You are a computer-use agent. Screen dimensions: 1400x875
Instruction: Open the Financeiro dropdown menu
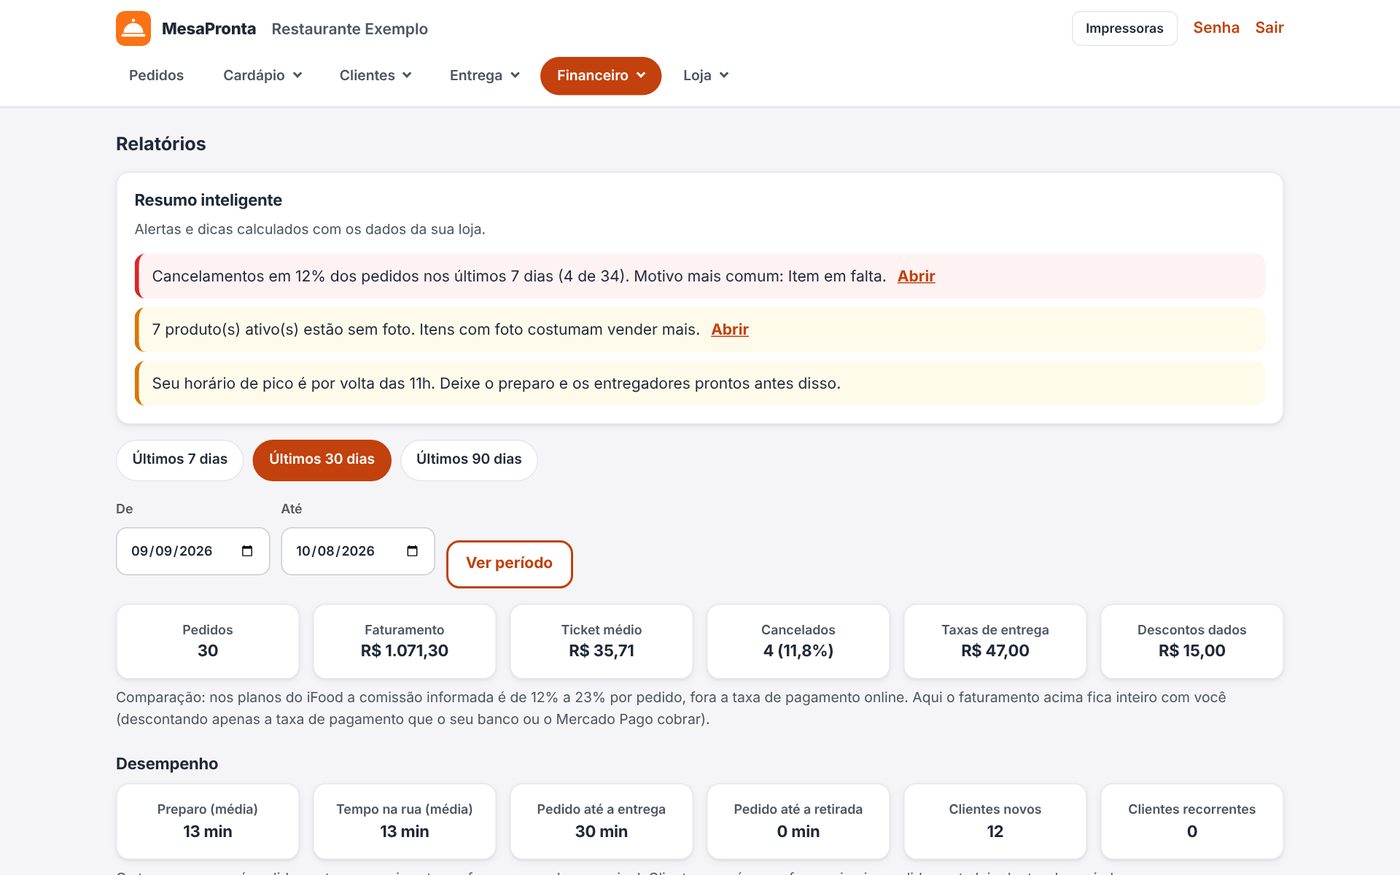click(x=601, y=75)
